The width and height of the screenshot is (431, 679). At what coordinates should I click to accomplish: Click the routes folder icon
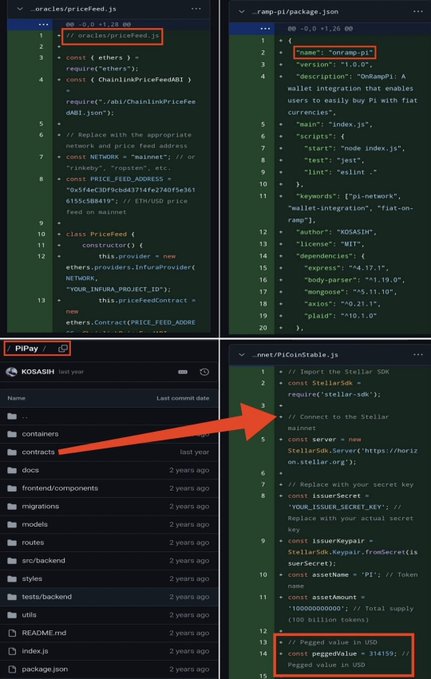[x=12, y=543]
